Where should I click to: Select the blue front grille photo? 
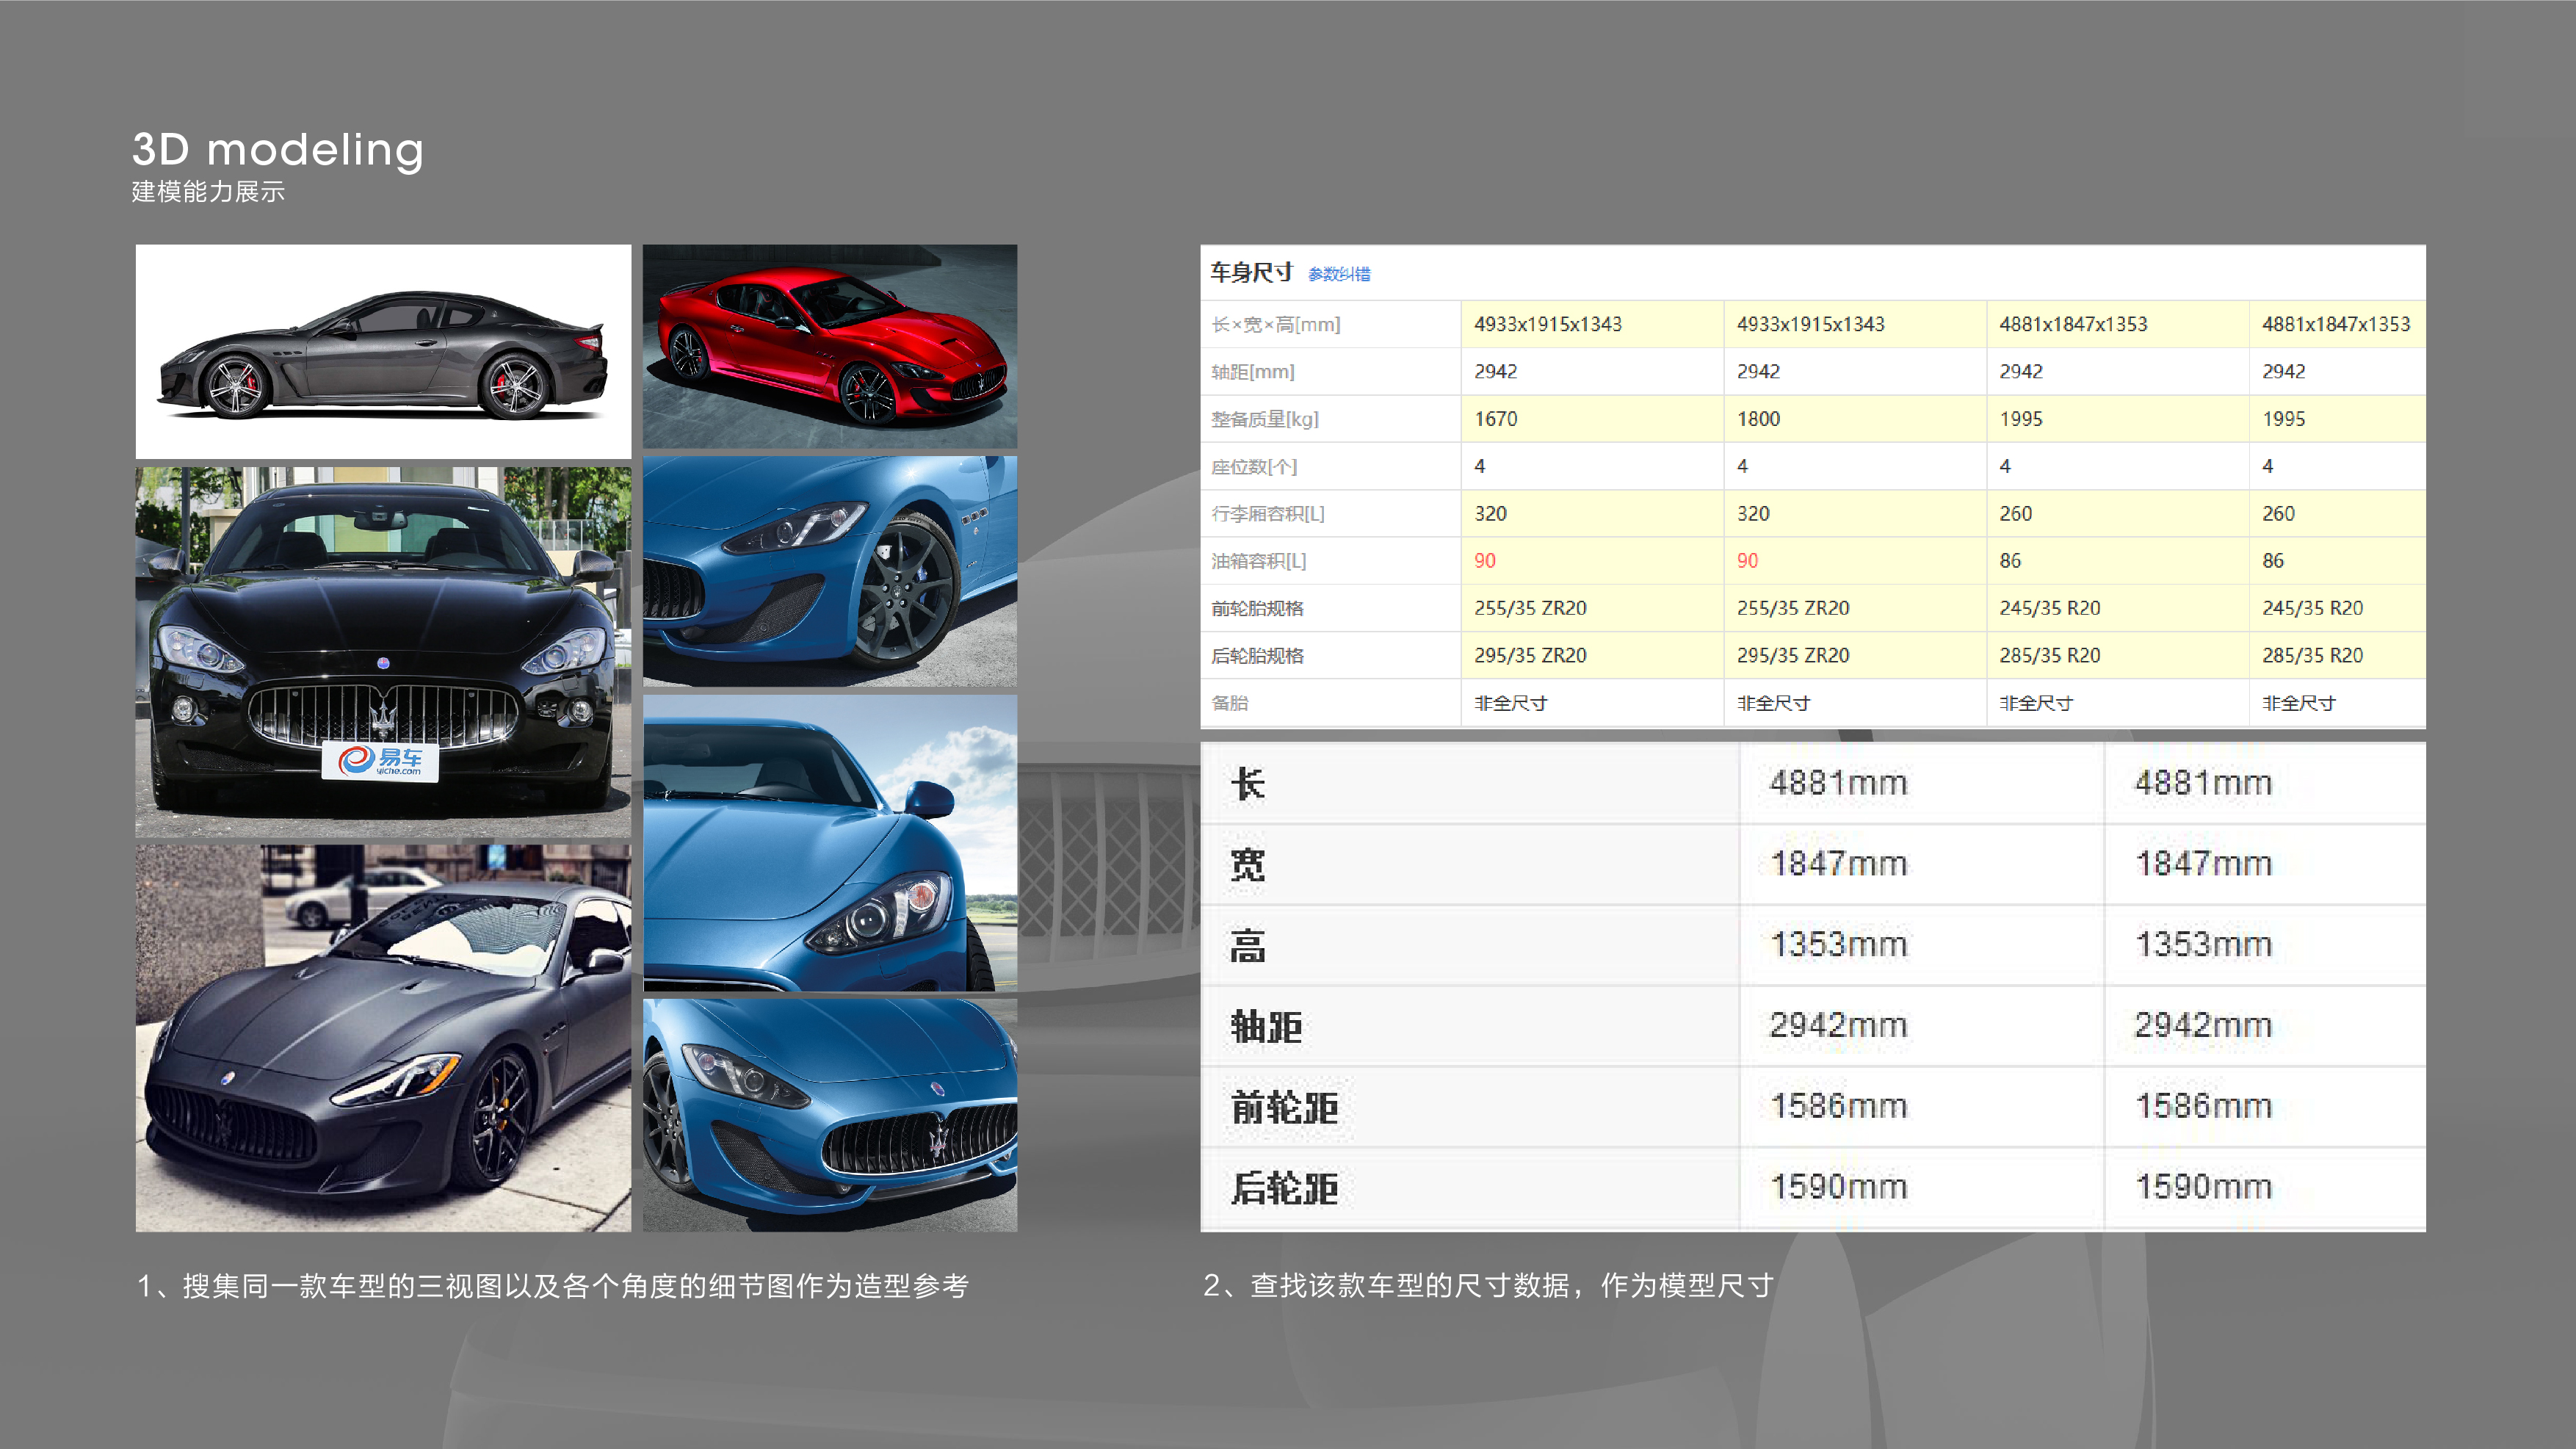tap(829, 1114)
